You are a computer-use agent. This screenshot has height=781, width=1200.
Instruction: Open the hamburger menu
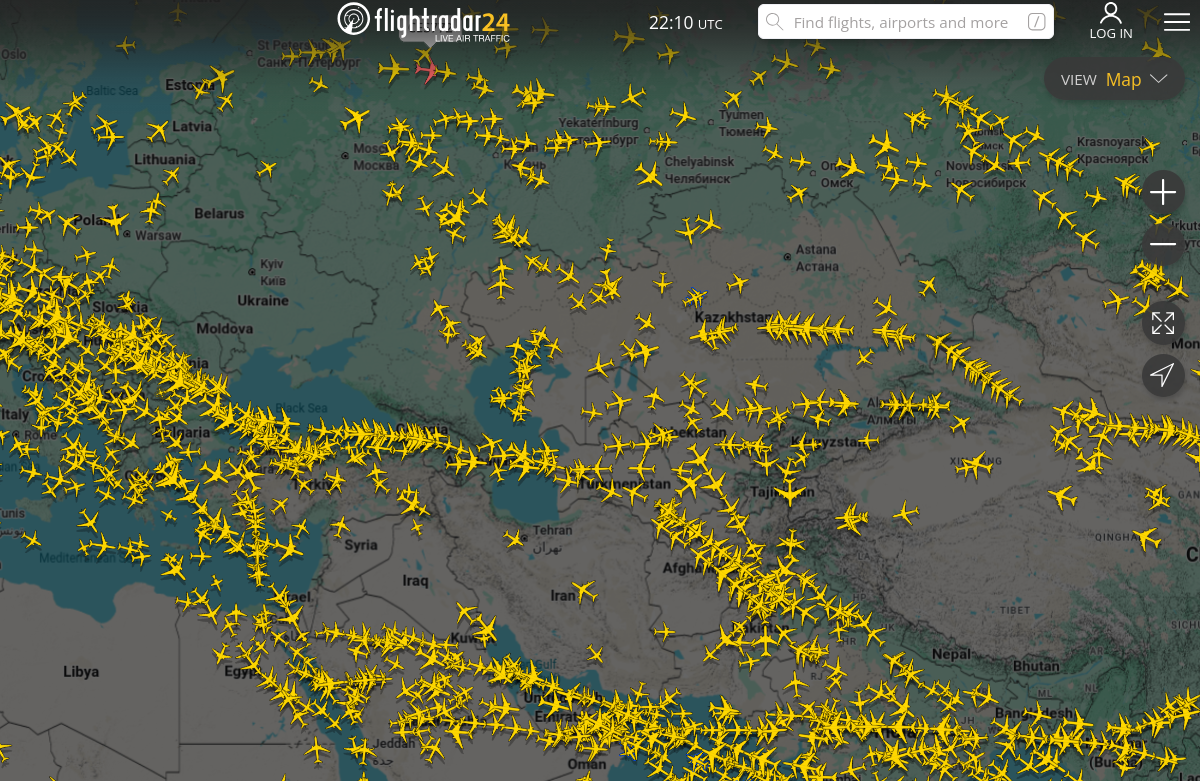point(1177,21)
